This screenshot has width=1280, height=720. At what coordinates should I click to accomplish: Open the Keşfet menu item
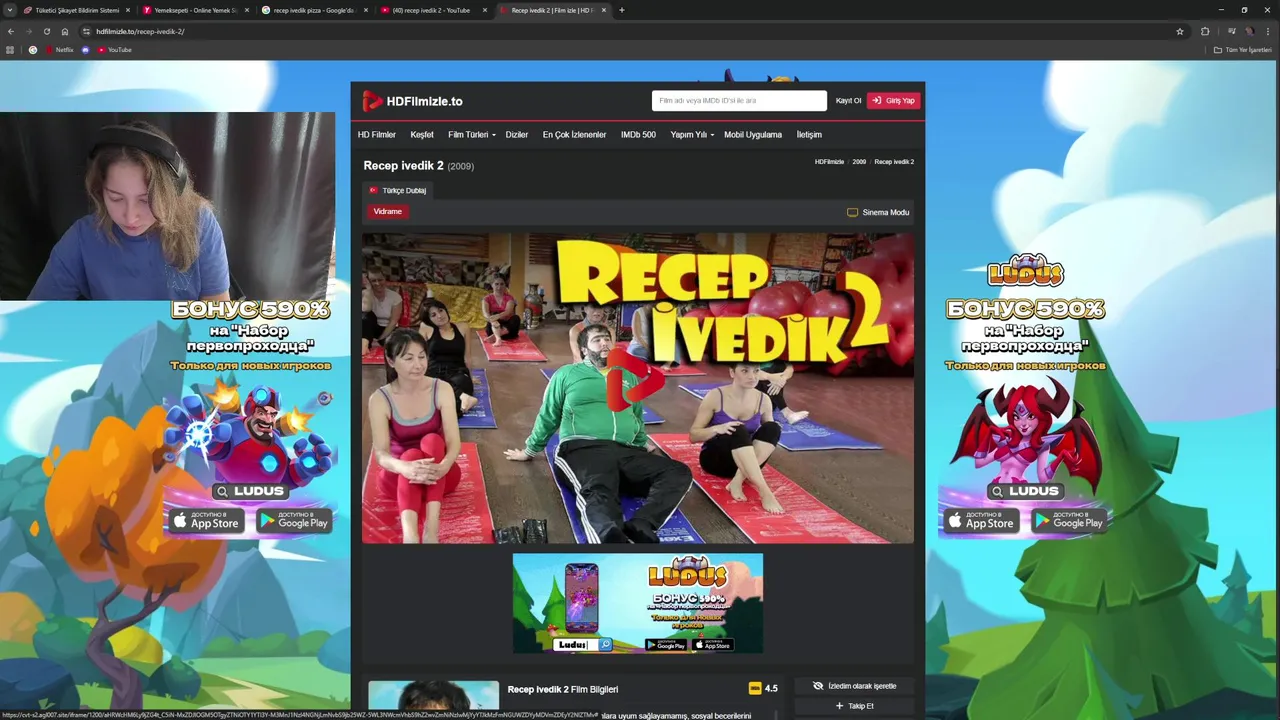tap(422, 135)
